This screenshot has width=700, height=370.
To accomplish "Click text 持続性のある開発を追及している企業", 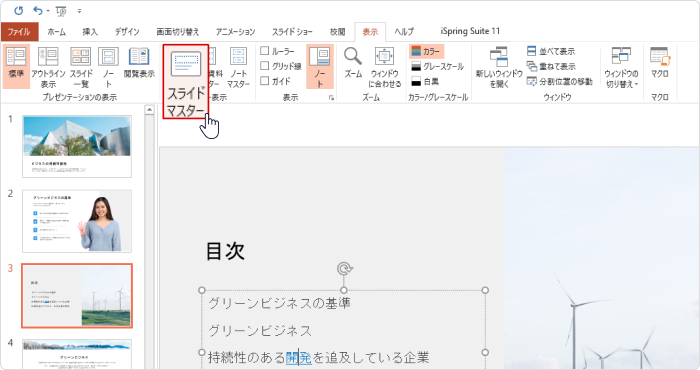I will (319, 358).
